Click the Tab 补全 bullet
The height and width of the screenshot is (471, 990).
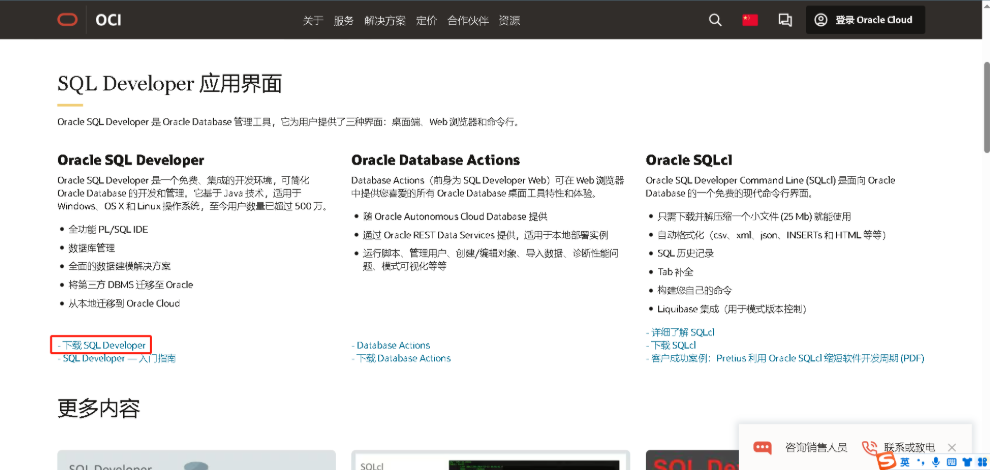tap(675, 272)
